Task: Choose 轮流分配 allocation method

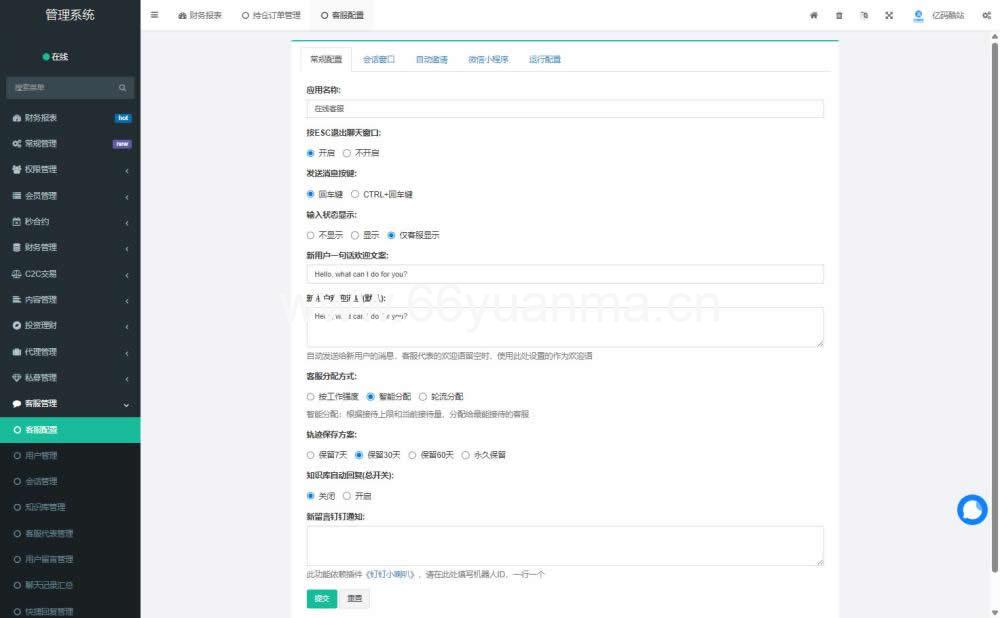Action: (423, 397)
